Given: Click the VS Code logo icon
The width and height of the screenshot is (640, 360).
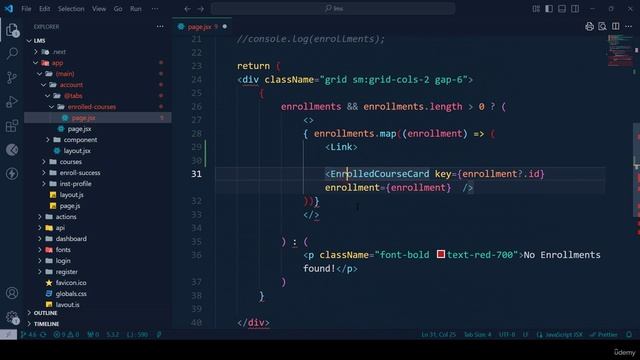Looking at the screenshot, I should coord(9,9).
